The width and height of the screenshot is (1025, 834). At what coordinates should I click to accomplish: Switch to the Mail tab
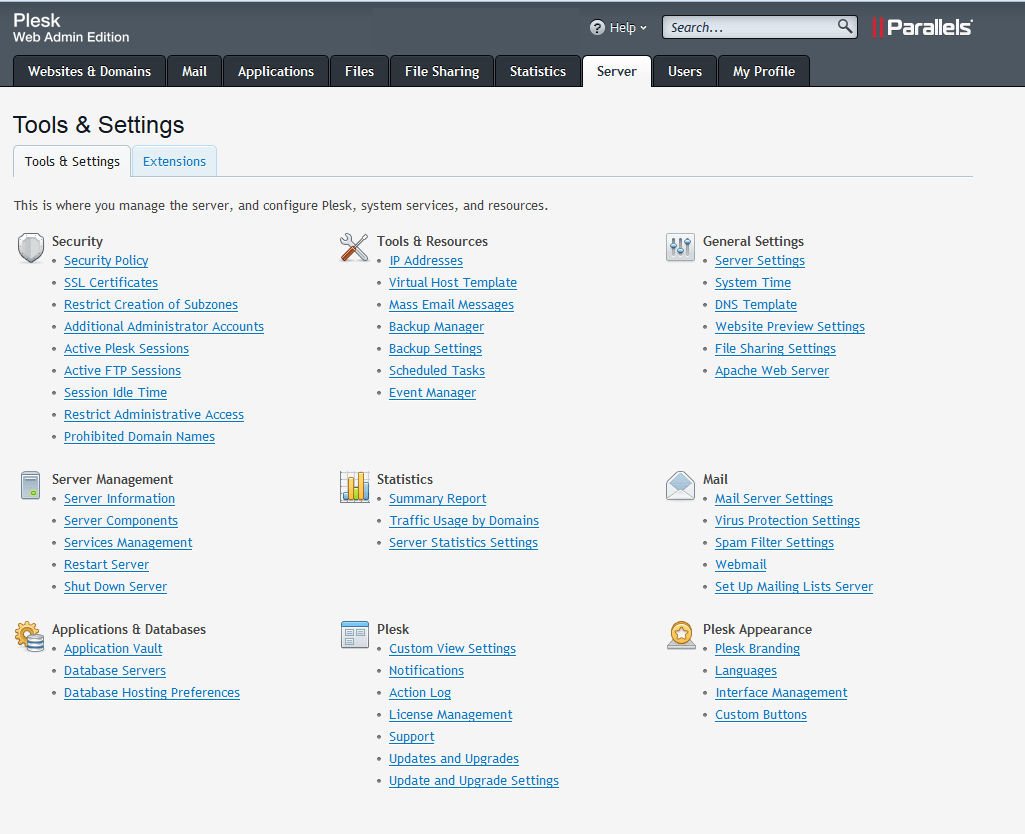tap(194, 71)
